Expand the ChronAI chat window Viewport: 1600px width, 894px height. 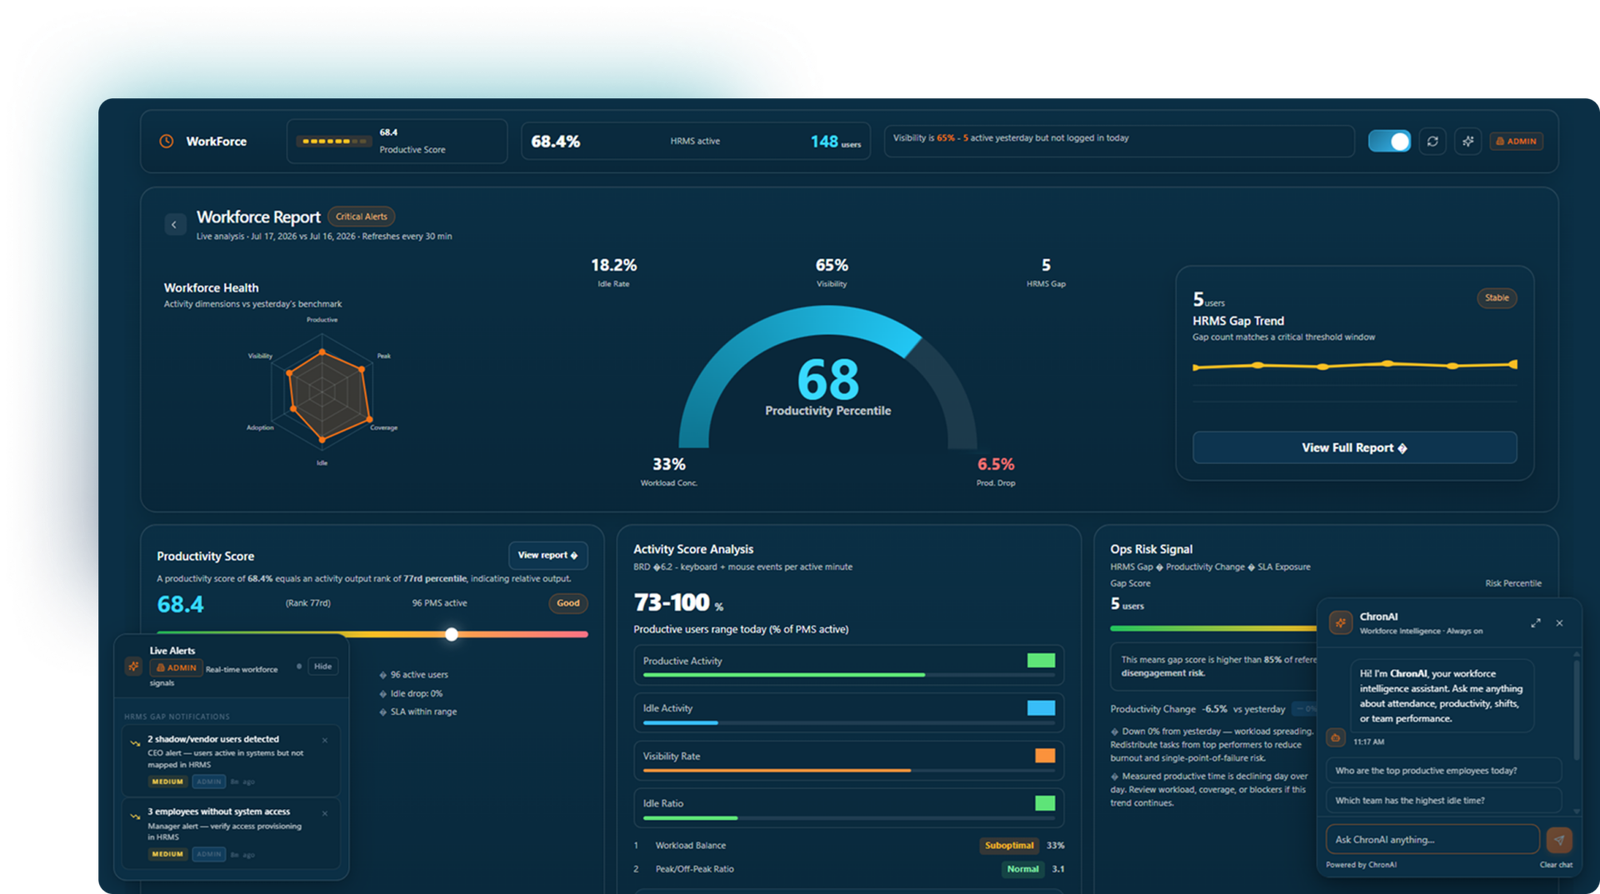[1536, 623]
